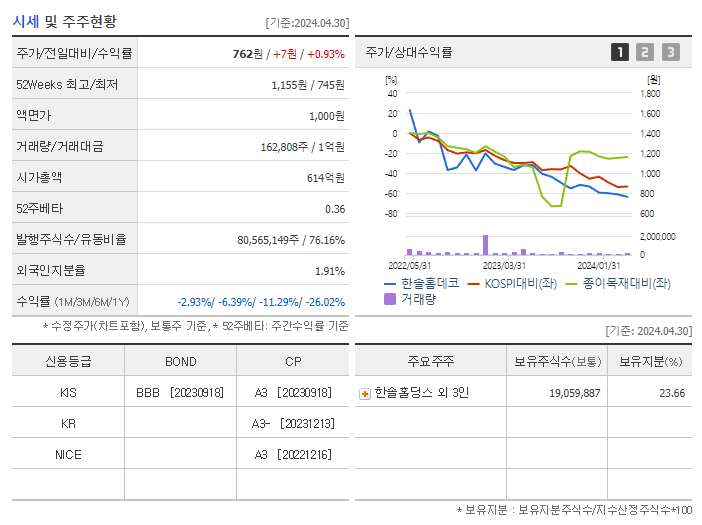This screenshot has width=702, height=525.
Task: Select the NICE A3 [20221216] rating
Action: coord(293,455)
